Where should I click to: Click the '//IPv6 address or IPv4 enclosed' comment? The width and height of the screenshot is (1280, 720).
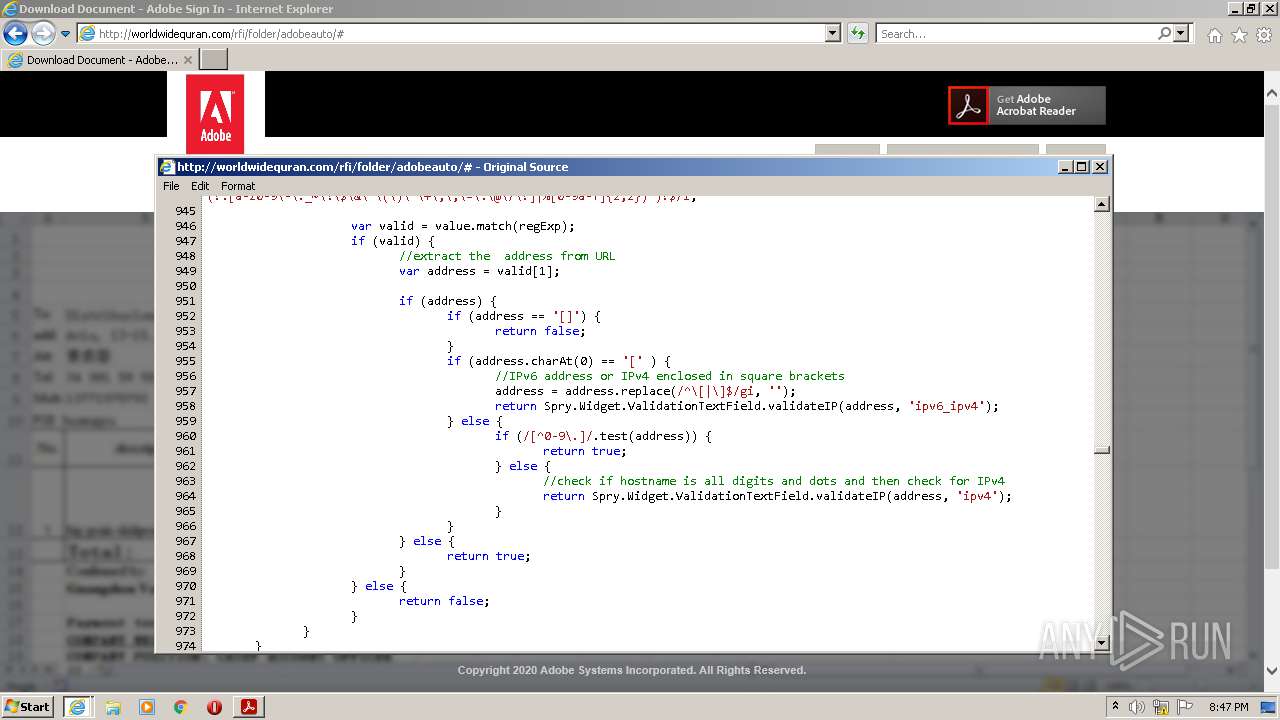click(669, 376)
